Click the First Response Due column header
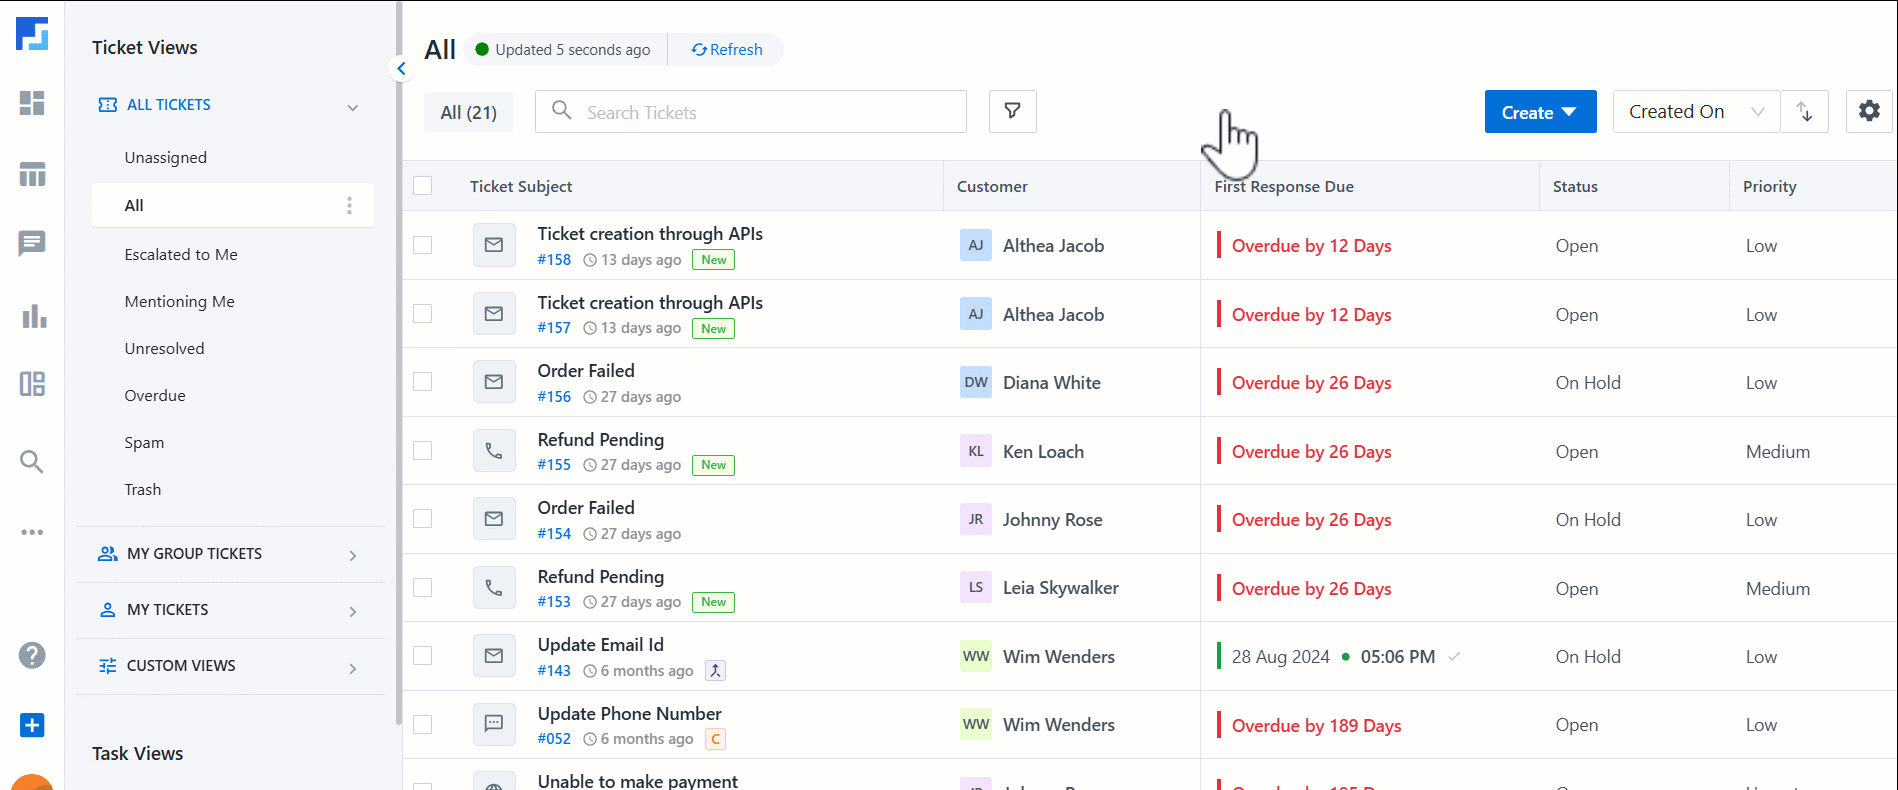The image size is (1898, 790). tap(1284, 186)
